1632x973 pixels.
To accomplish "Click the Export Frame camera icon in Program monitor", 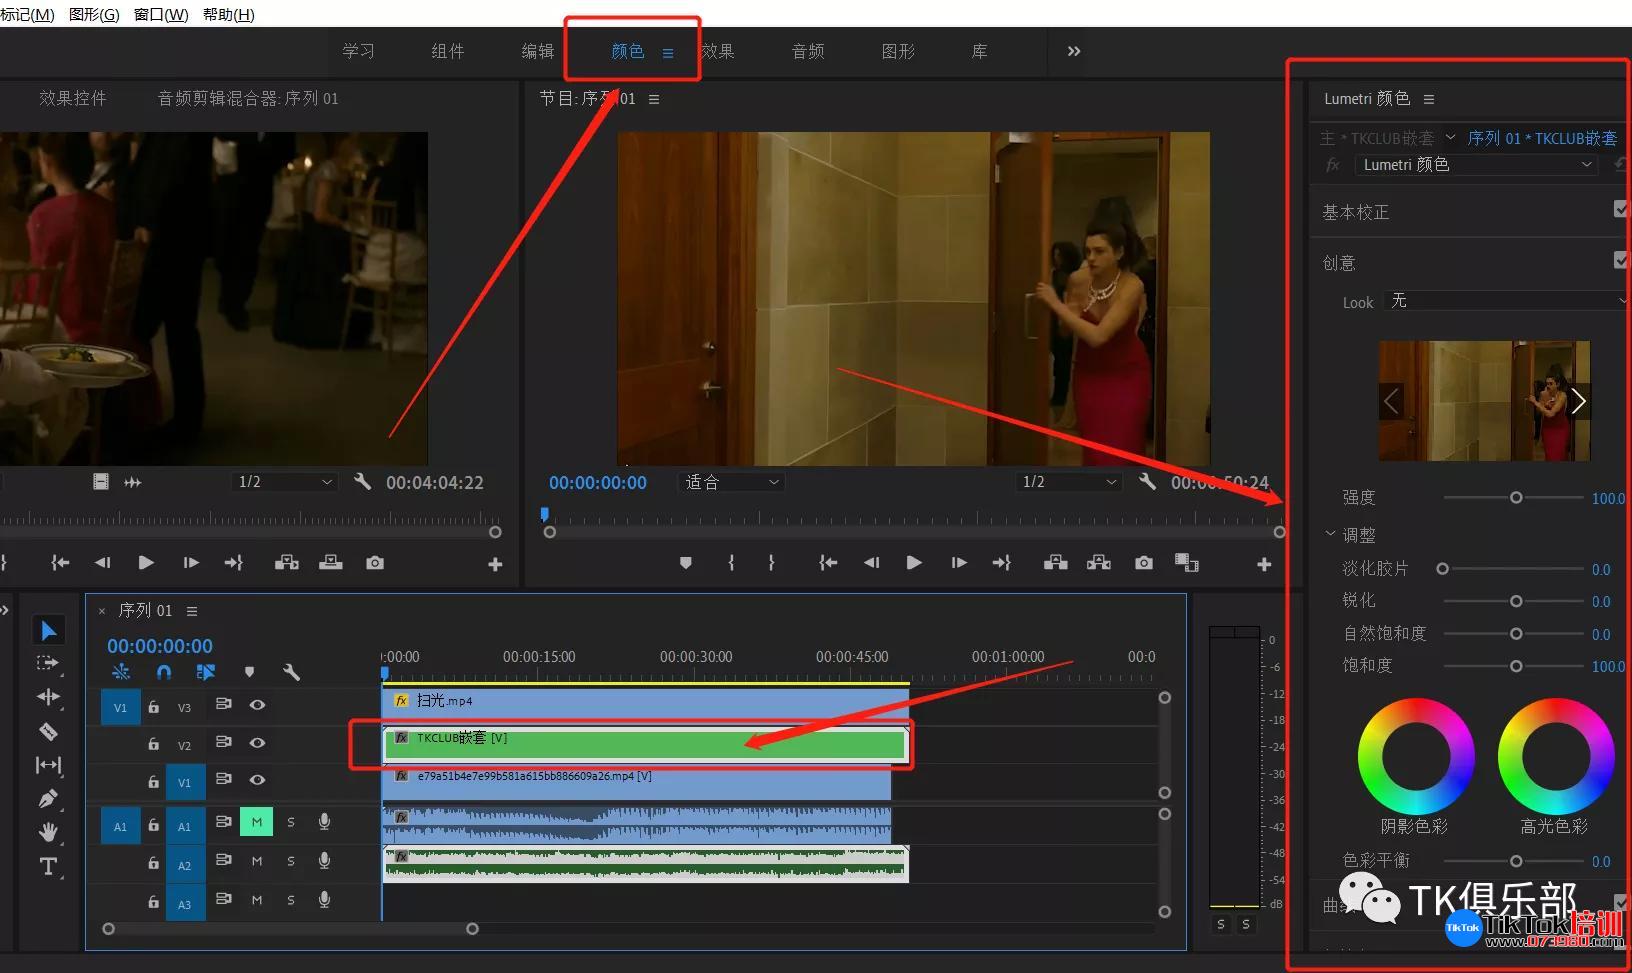I will 1143,563.
